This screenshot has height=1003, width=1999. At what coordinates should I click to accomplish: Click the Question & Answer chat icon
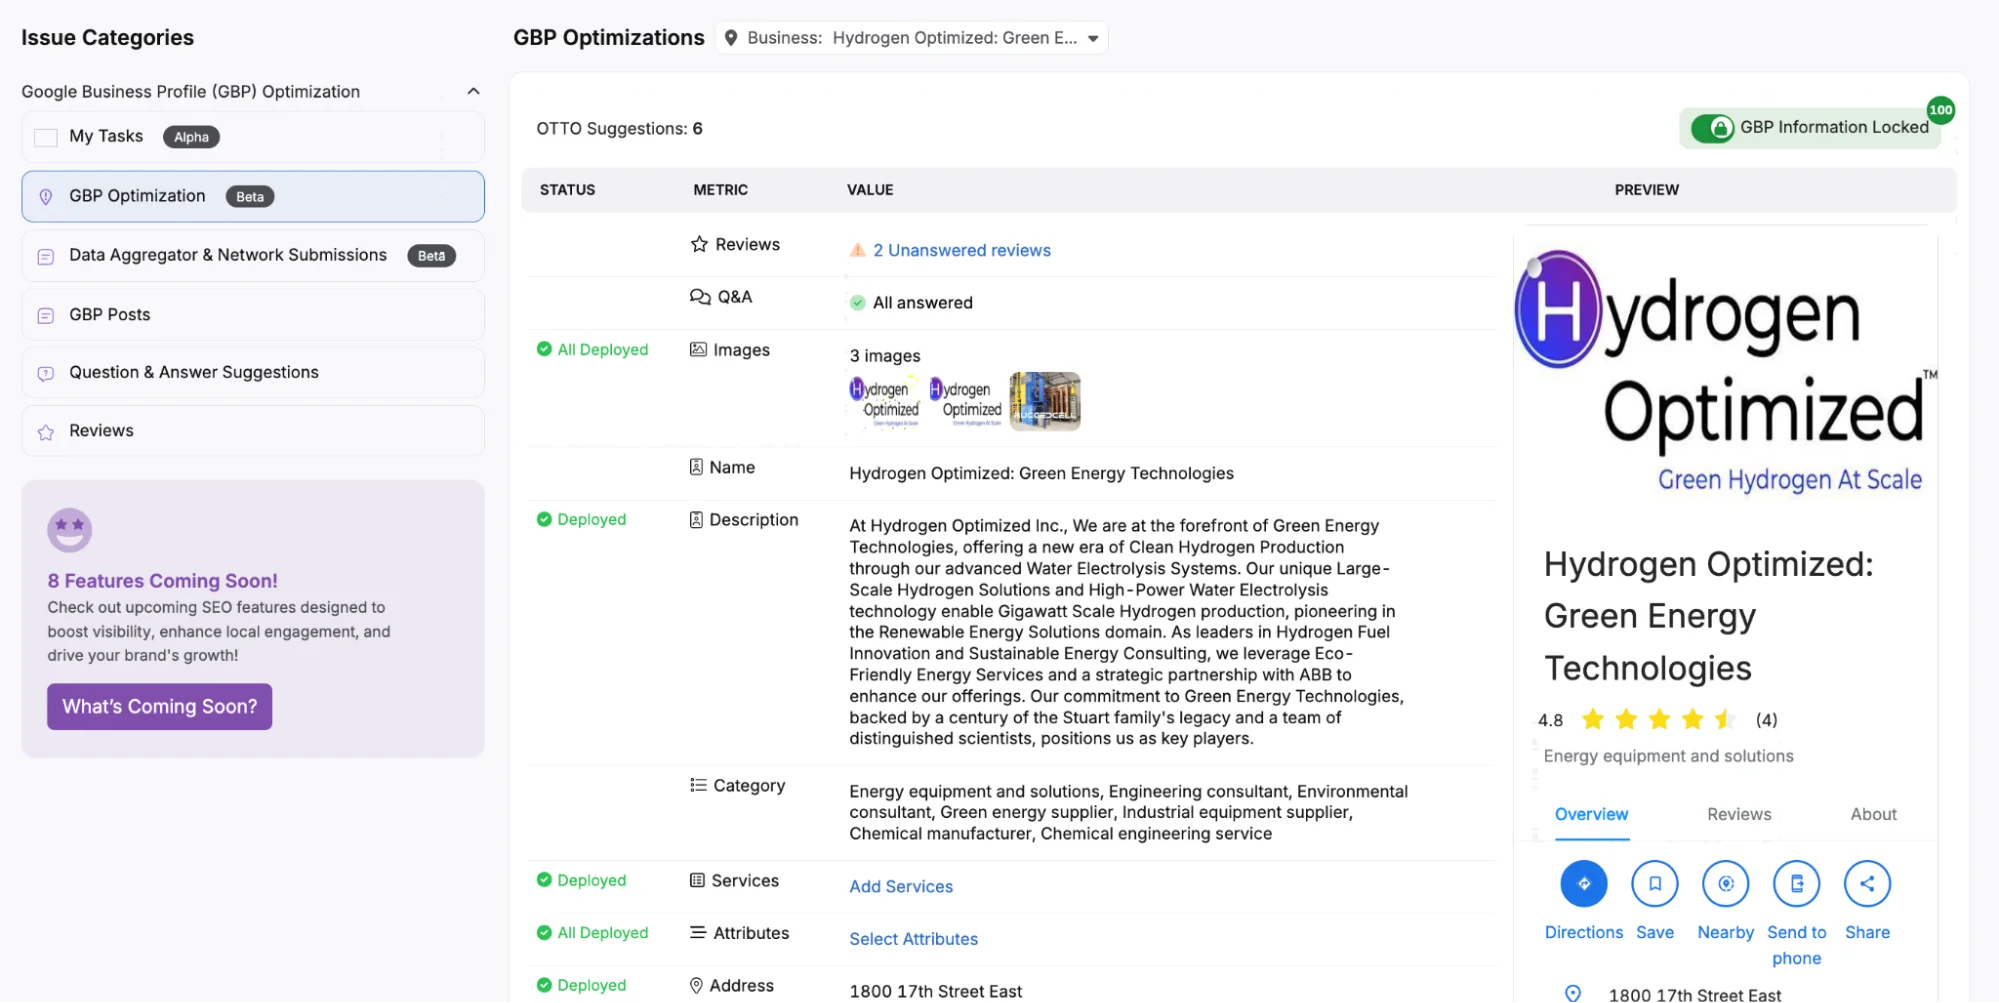pyautogui.click(x=46, y=374)
